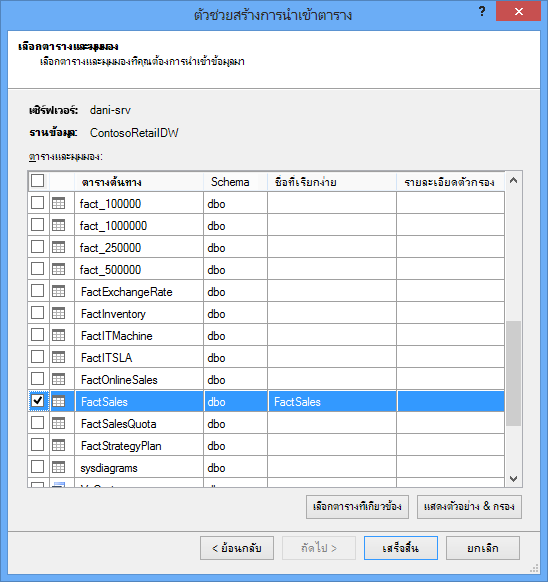Click the Schema column header
This screenshot has height=582, width=548.
click(x=235, y=182)
